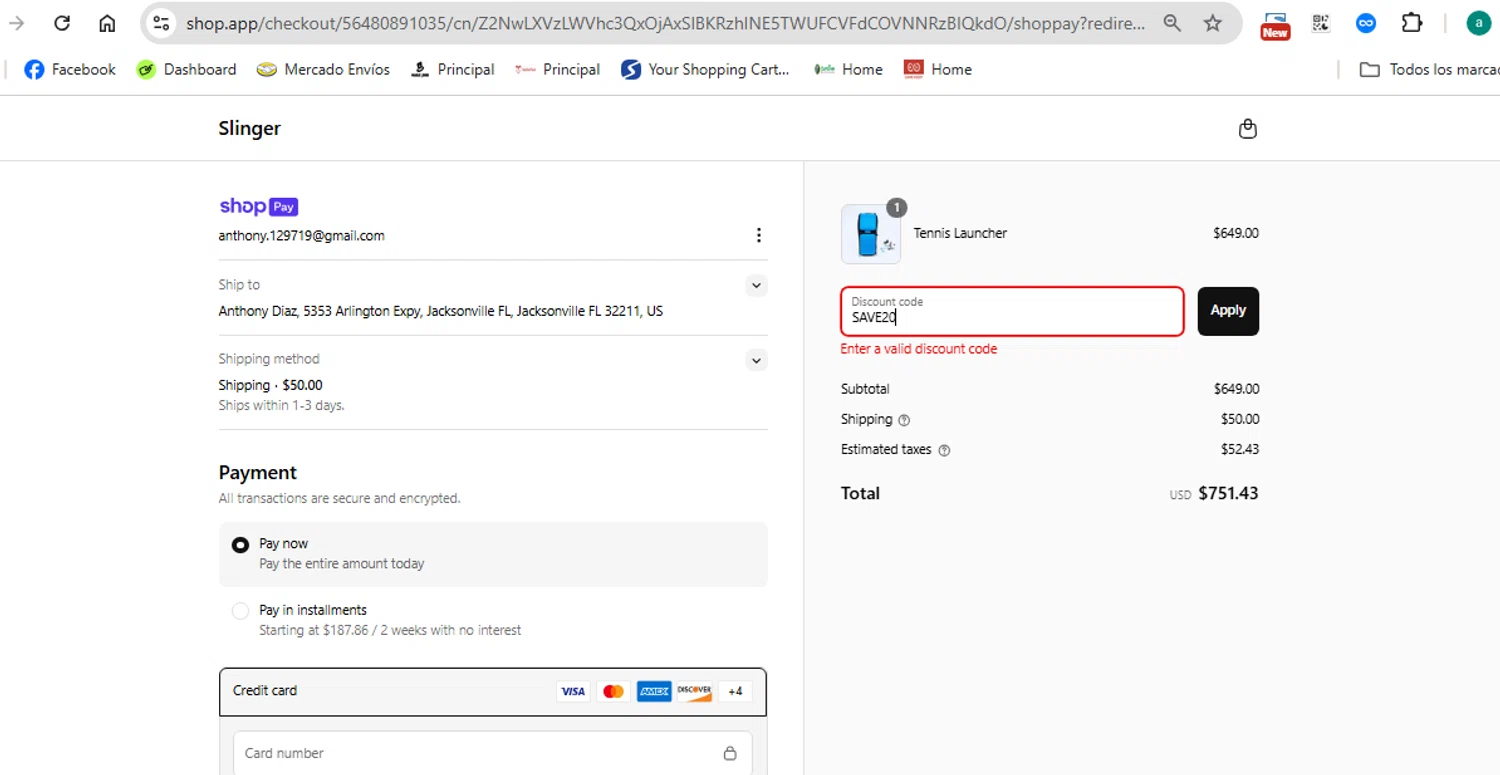Image resolution: width=1500 pixels, height=775 pixels.
Task: Reload the page with the browser refresh icon
Action: coord(62,23)
